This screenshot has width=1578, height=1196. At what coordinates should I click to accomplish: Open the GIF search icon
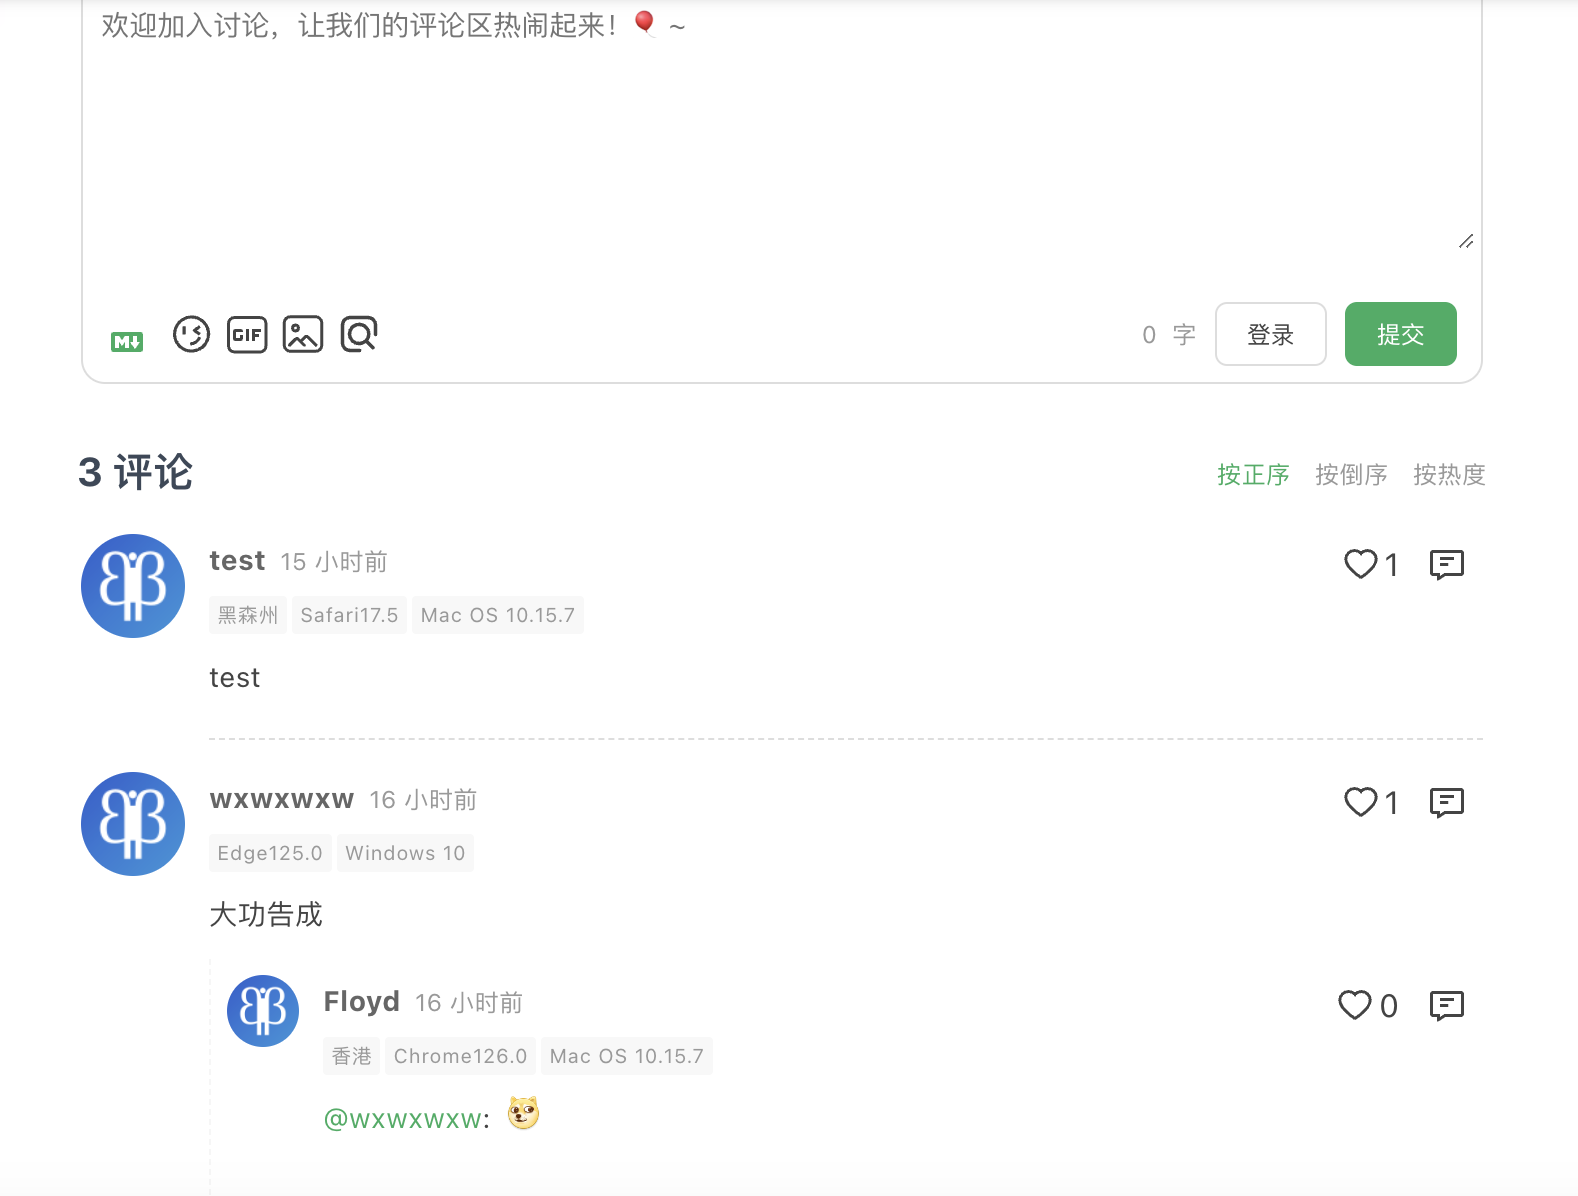click(x=247, y=334)
